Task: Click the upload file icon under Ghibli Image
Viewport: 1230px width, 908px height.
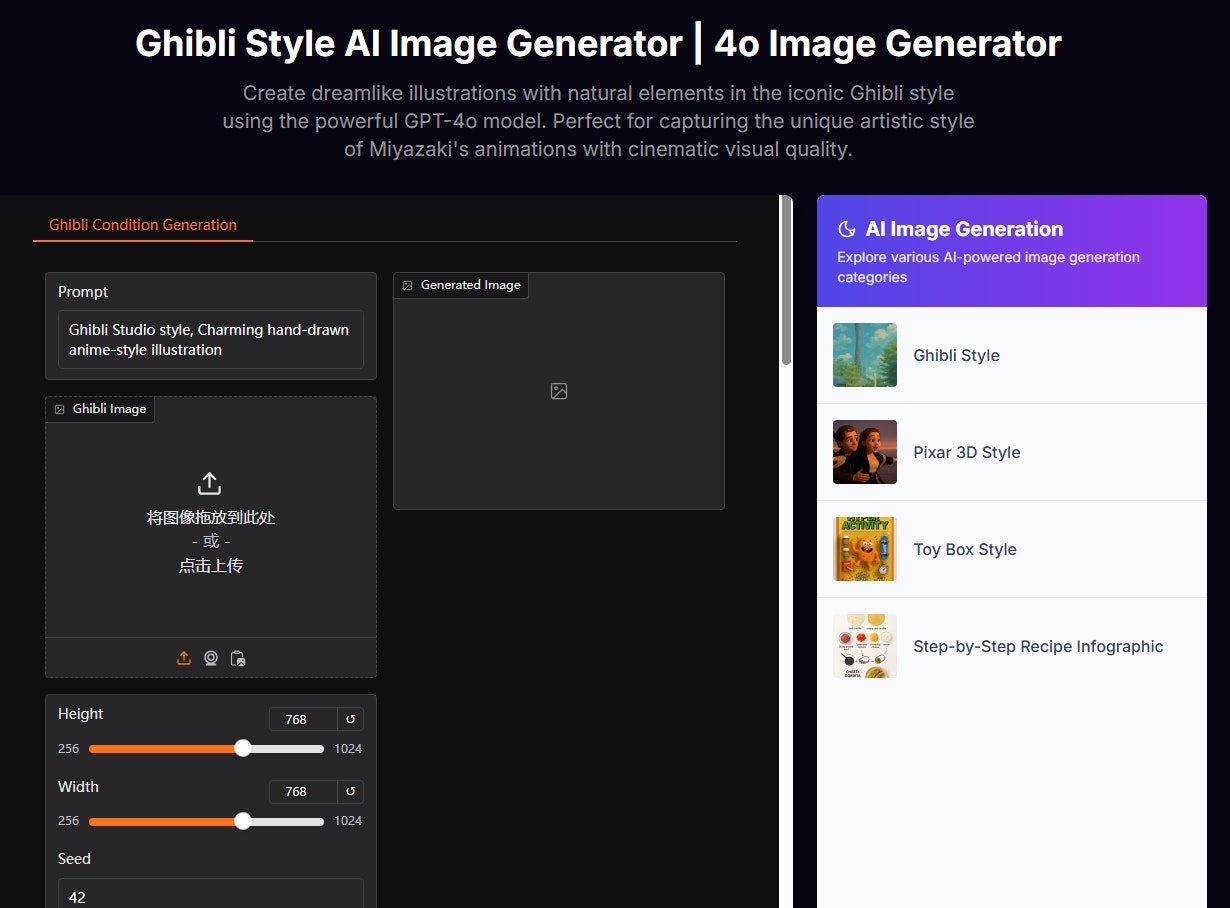Action: click(x=184, y=658)
